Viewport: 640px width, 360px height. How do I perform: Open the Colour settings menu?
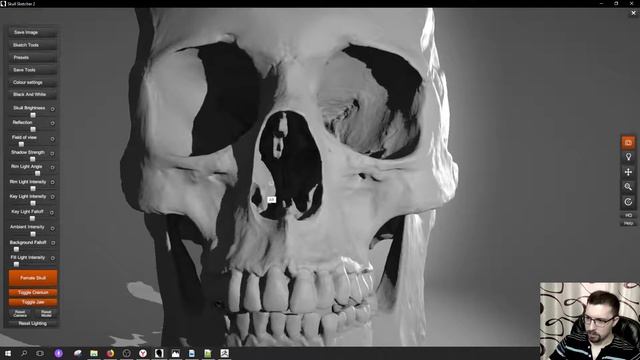[x=33, y=82]
